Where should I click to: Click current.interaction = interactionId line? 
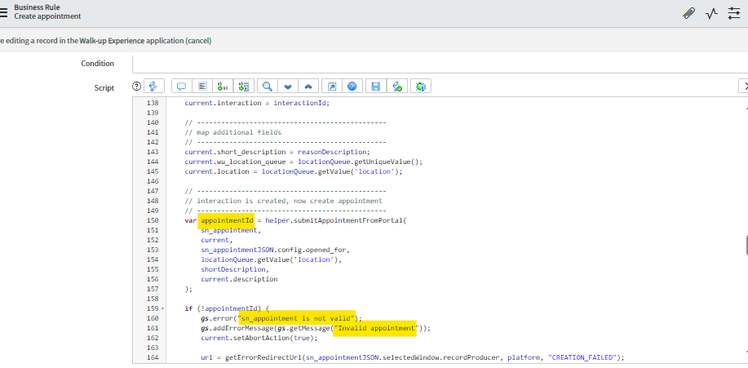[x=257, y=103]
